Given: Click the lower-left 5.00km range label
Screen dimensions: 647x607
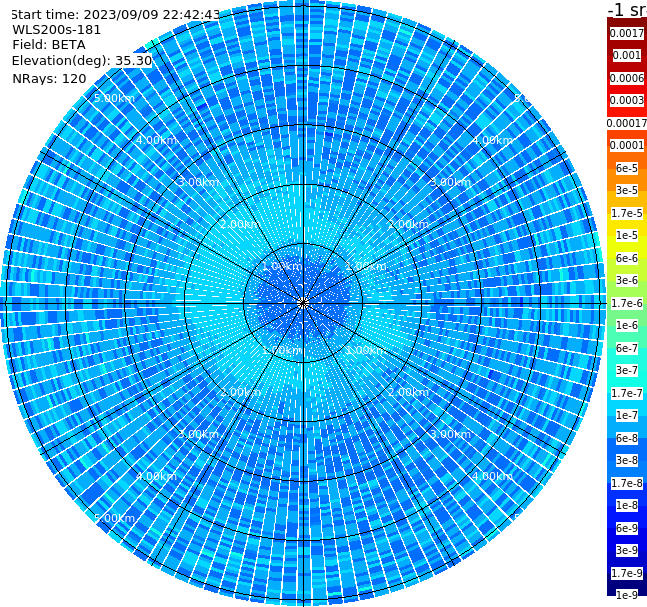Looking at the screenshot, I should (x=114, y=518).
